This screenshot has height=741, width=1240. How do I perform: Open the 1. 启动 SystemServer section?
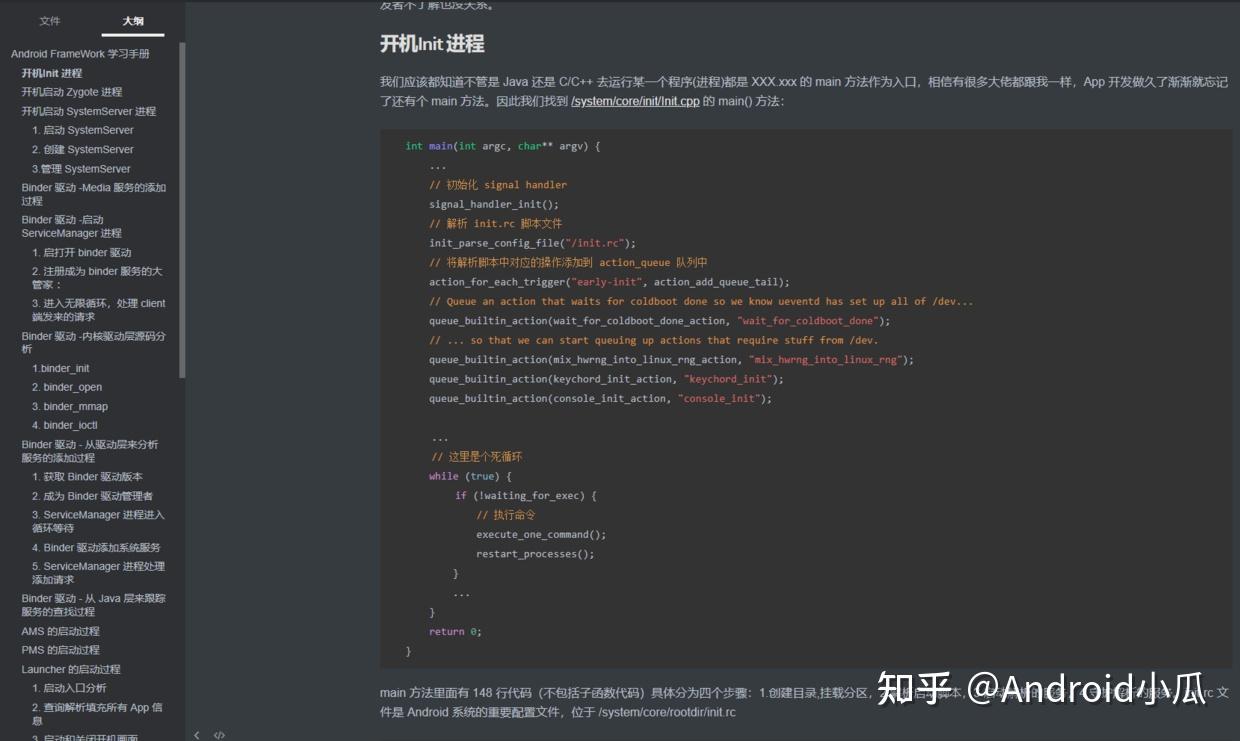(x=83, y=130)
